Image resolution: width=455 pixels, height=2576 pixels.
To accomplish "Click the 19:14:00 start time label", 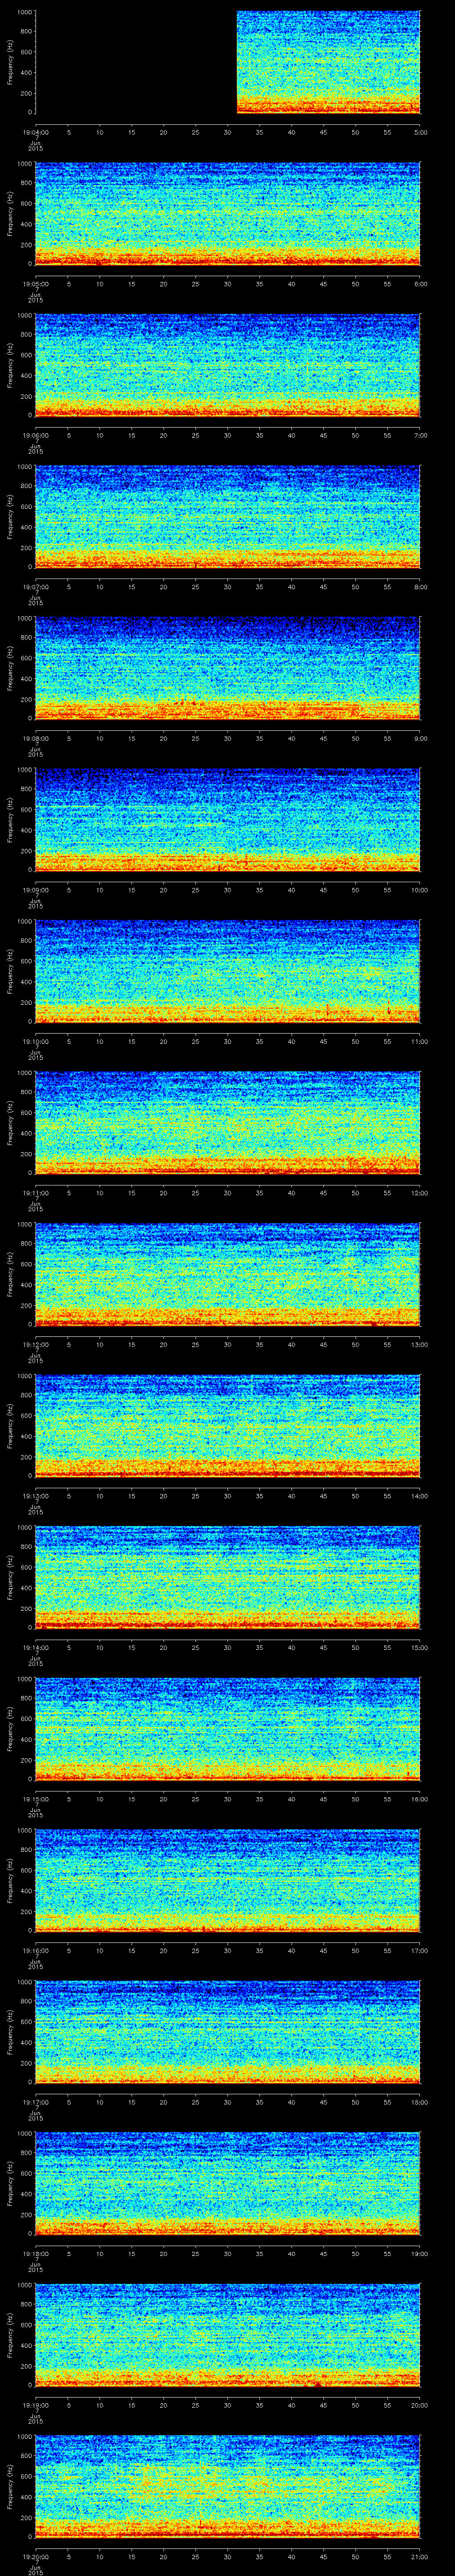I will pos(36,1648).
